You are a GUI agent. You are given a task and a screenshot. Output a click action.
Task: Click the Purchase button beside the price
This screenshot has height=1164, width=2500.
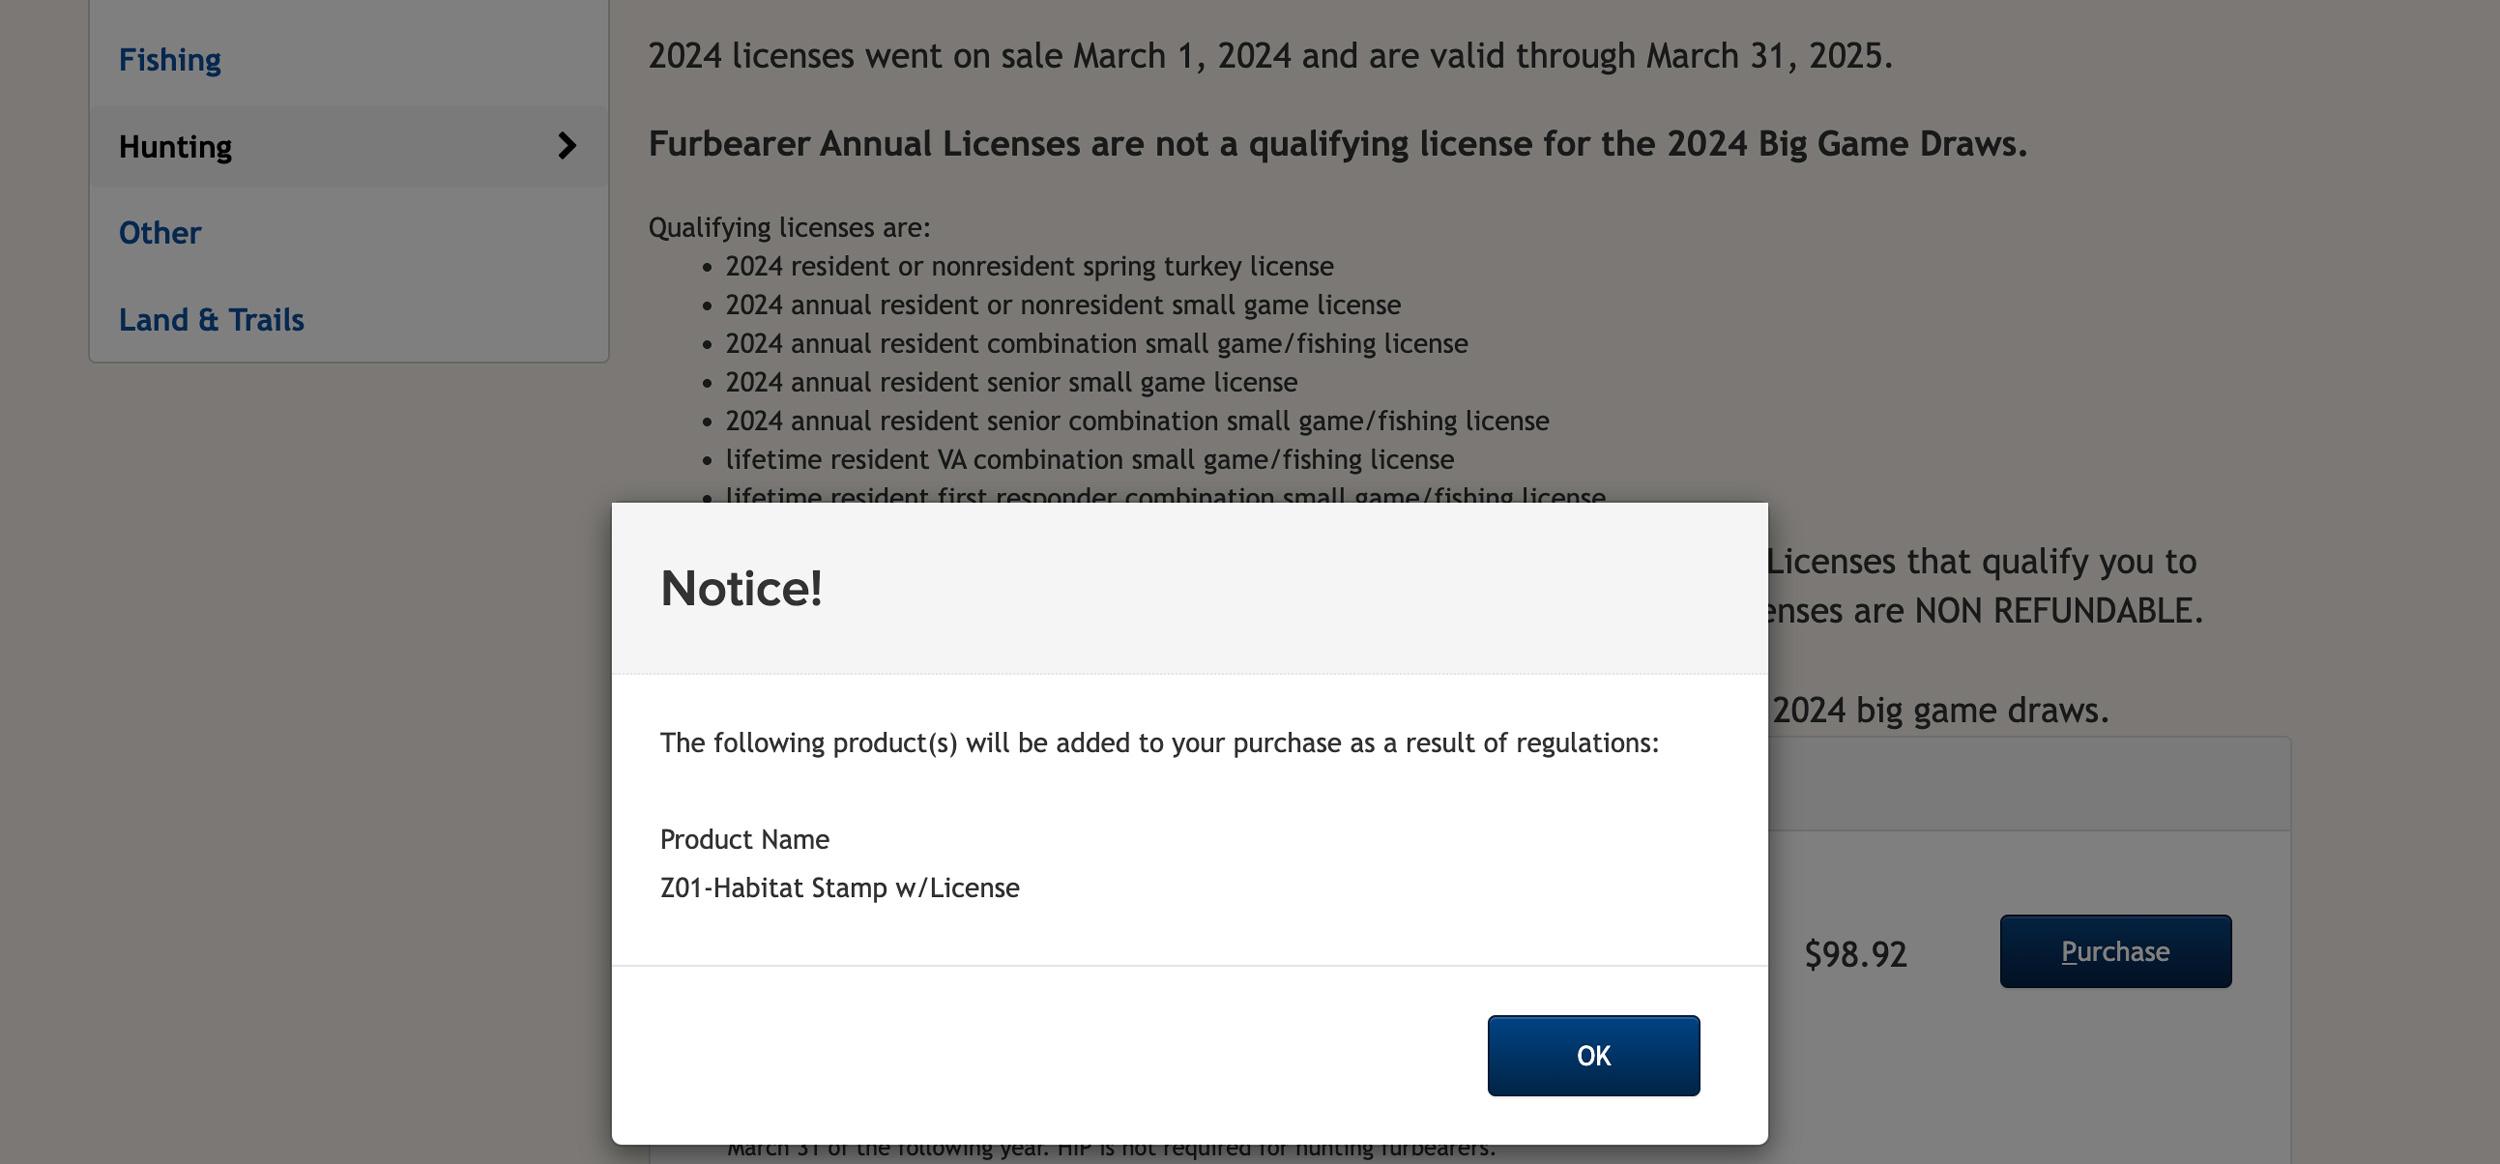[x=2114, y=951]
